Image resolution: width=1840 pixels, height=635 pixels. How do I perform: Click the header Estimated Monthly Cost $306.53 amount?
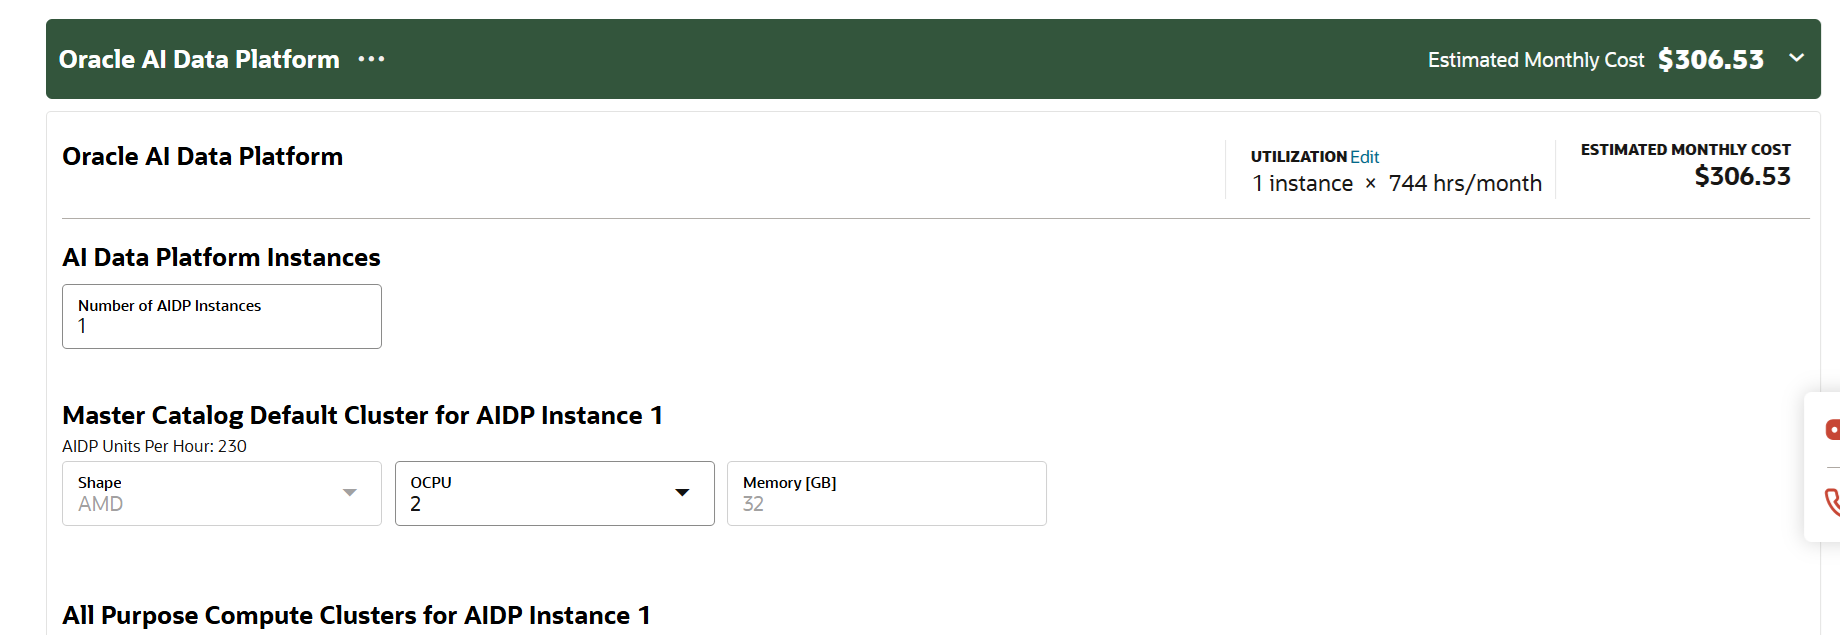(1710, 60)
